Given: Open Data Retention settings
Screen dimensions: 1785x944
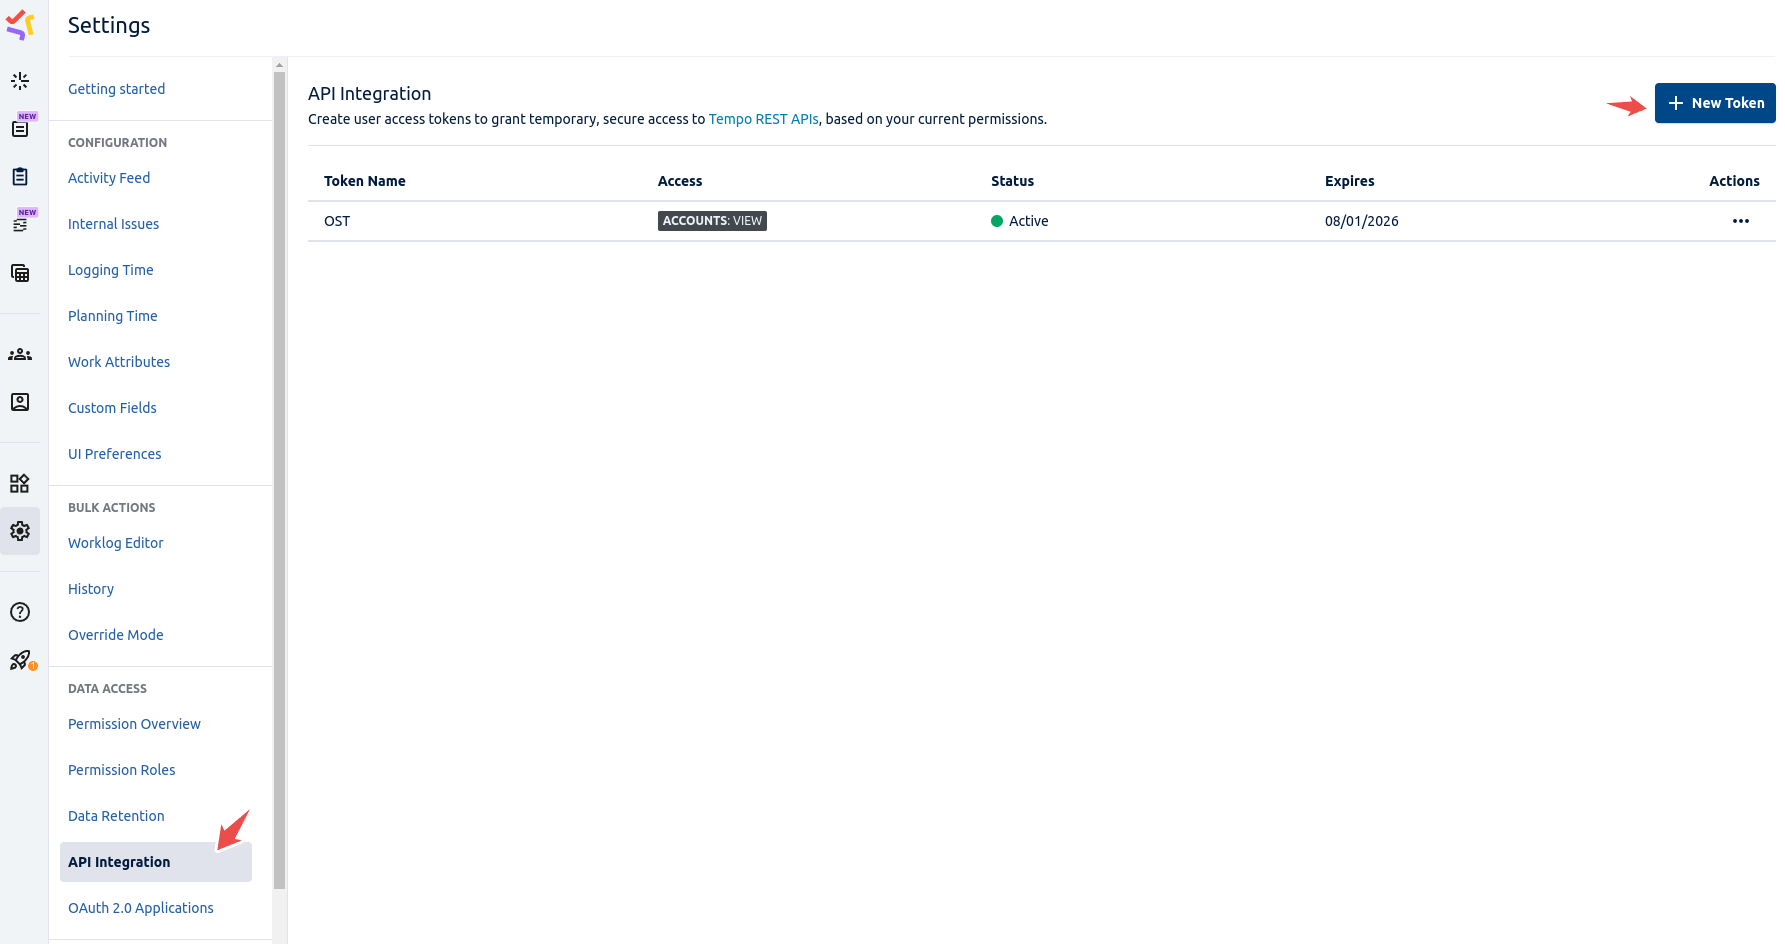Looking at the screenshot, I should [x=116, y=816].
